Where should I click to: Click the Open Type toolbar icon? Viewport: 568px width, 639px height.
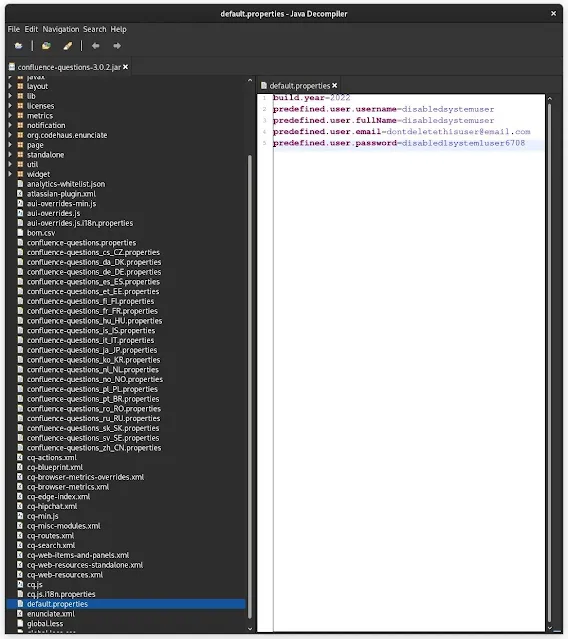point(46,46)
